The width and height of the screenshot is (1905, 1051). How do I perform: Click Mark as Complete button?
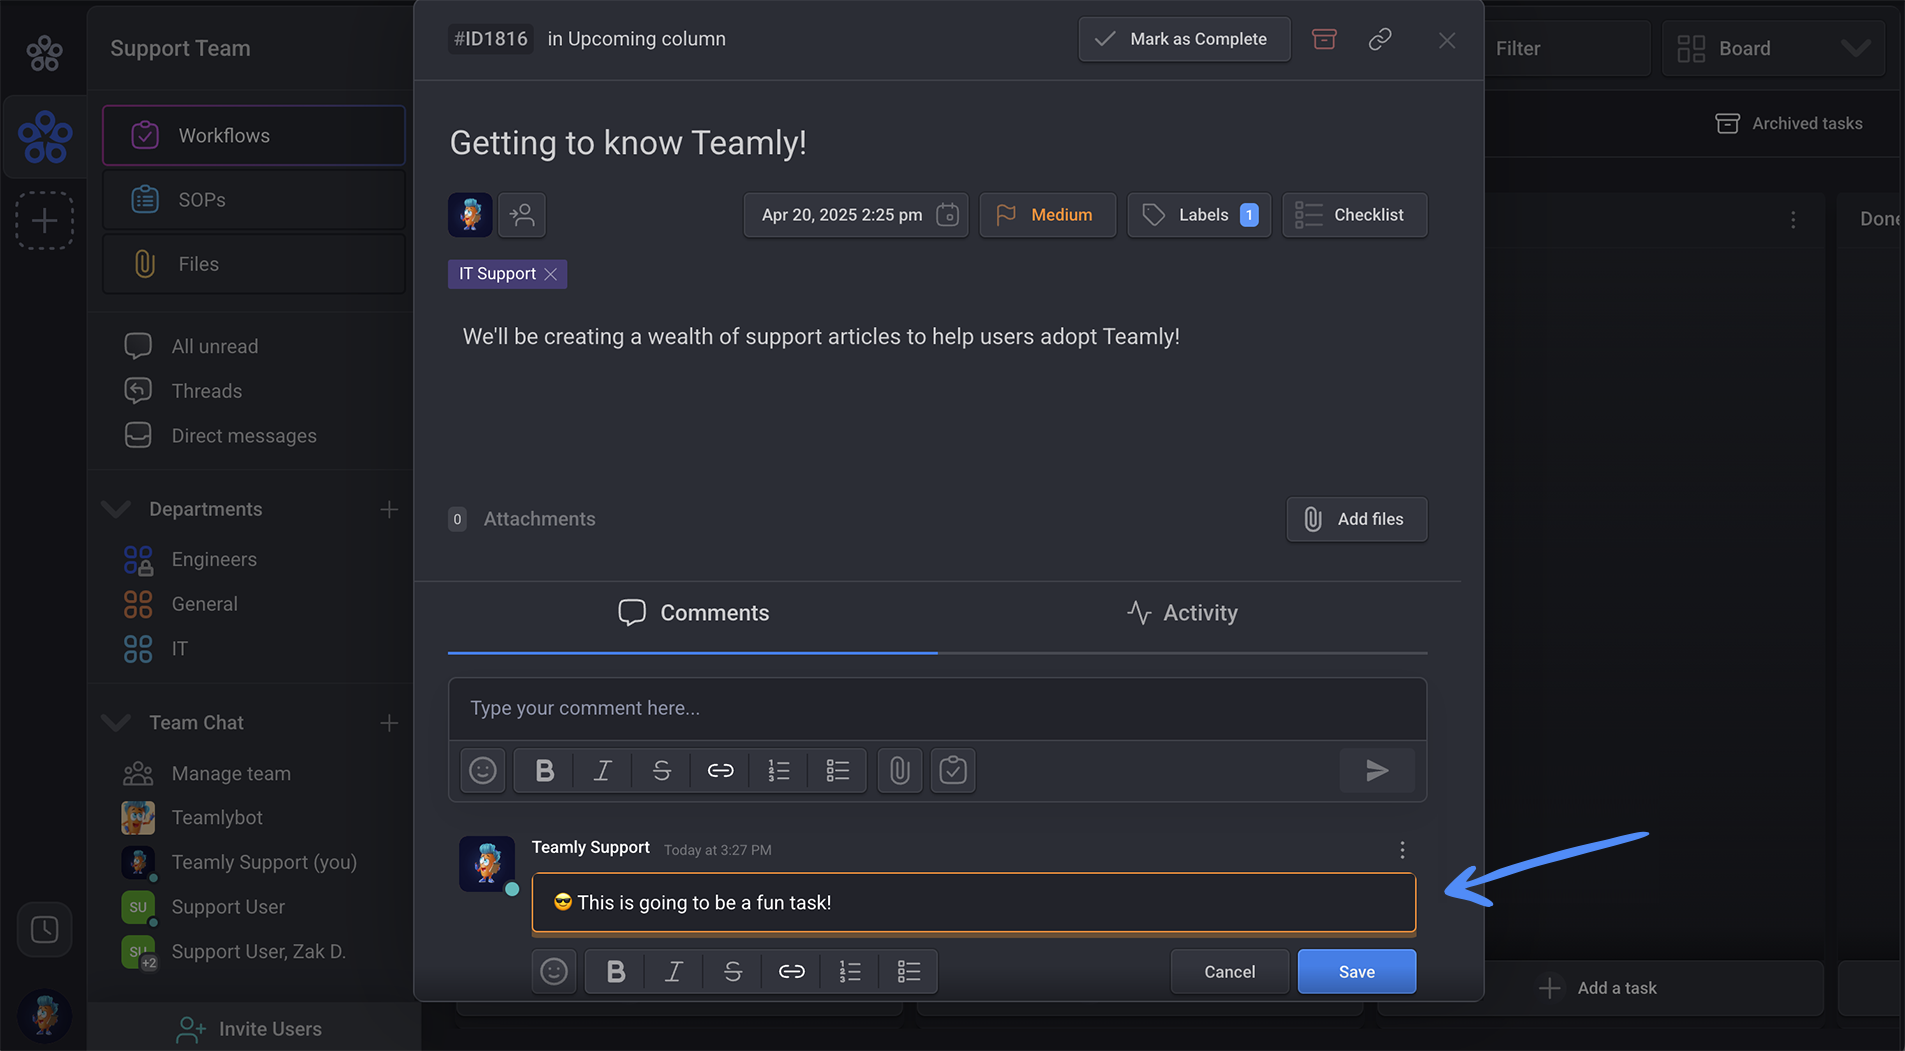tap(1184, 39)
